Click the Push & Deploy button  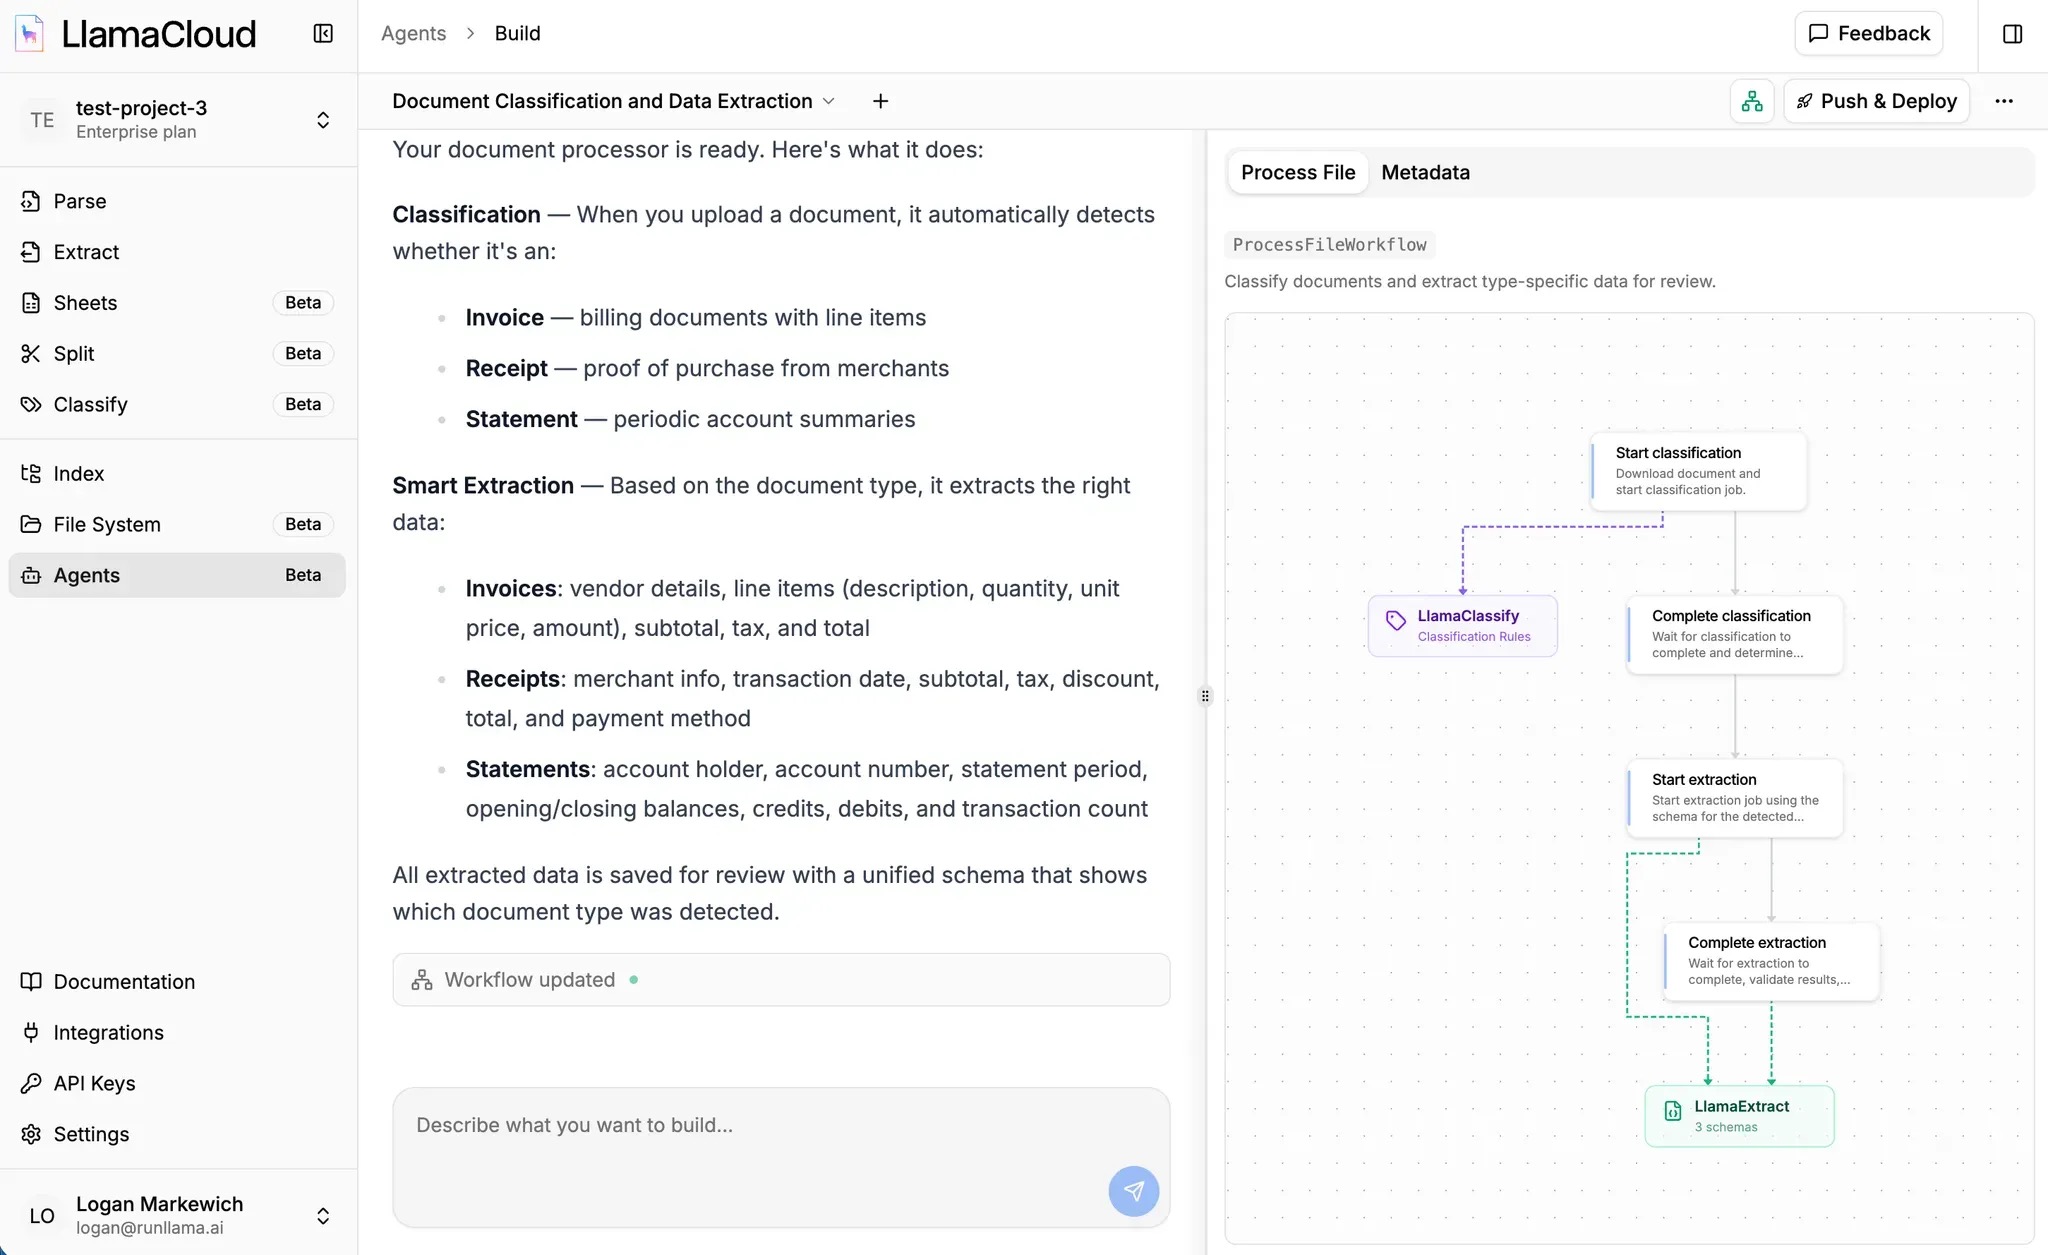1875,100
